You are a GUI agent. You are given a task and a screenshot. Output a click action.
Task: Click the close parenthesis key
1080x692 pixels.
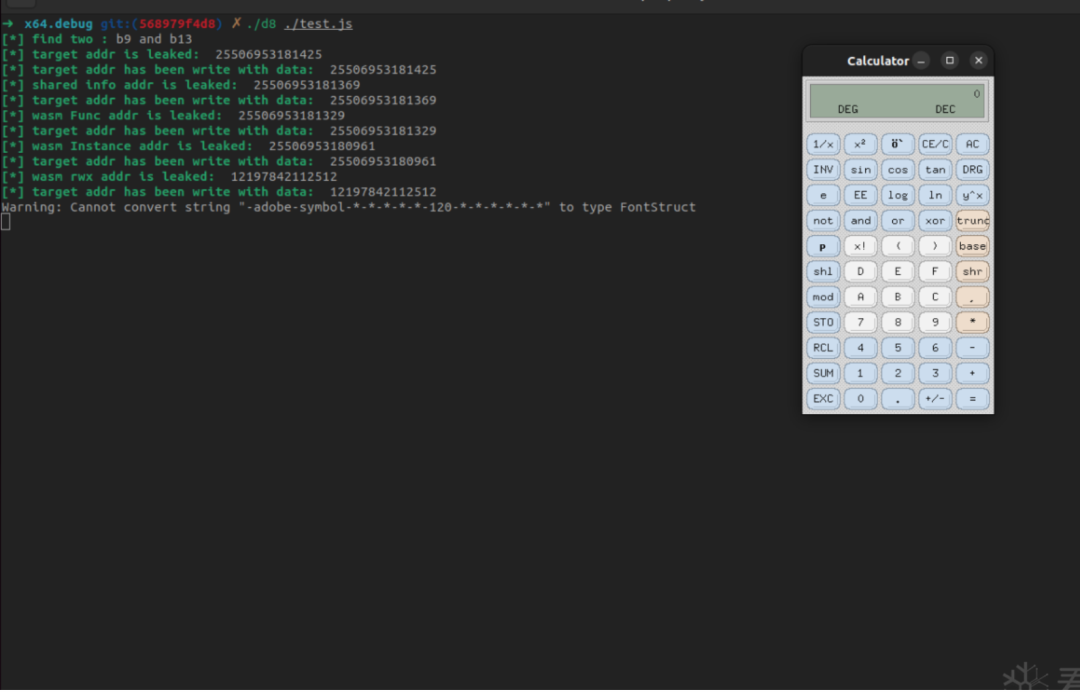[x=935, y=246]
